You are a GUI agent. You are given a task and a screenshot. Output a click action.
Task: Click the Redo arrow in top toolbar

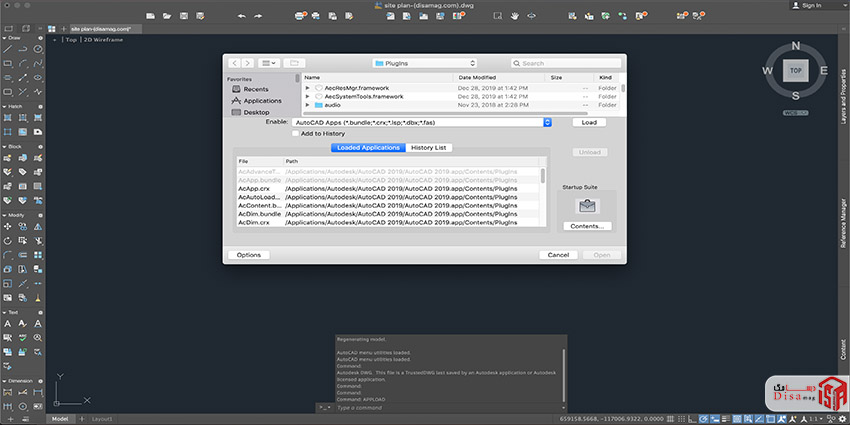(x=257, y=16)
